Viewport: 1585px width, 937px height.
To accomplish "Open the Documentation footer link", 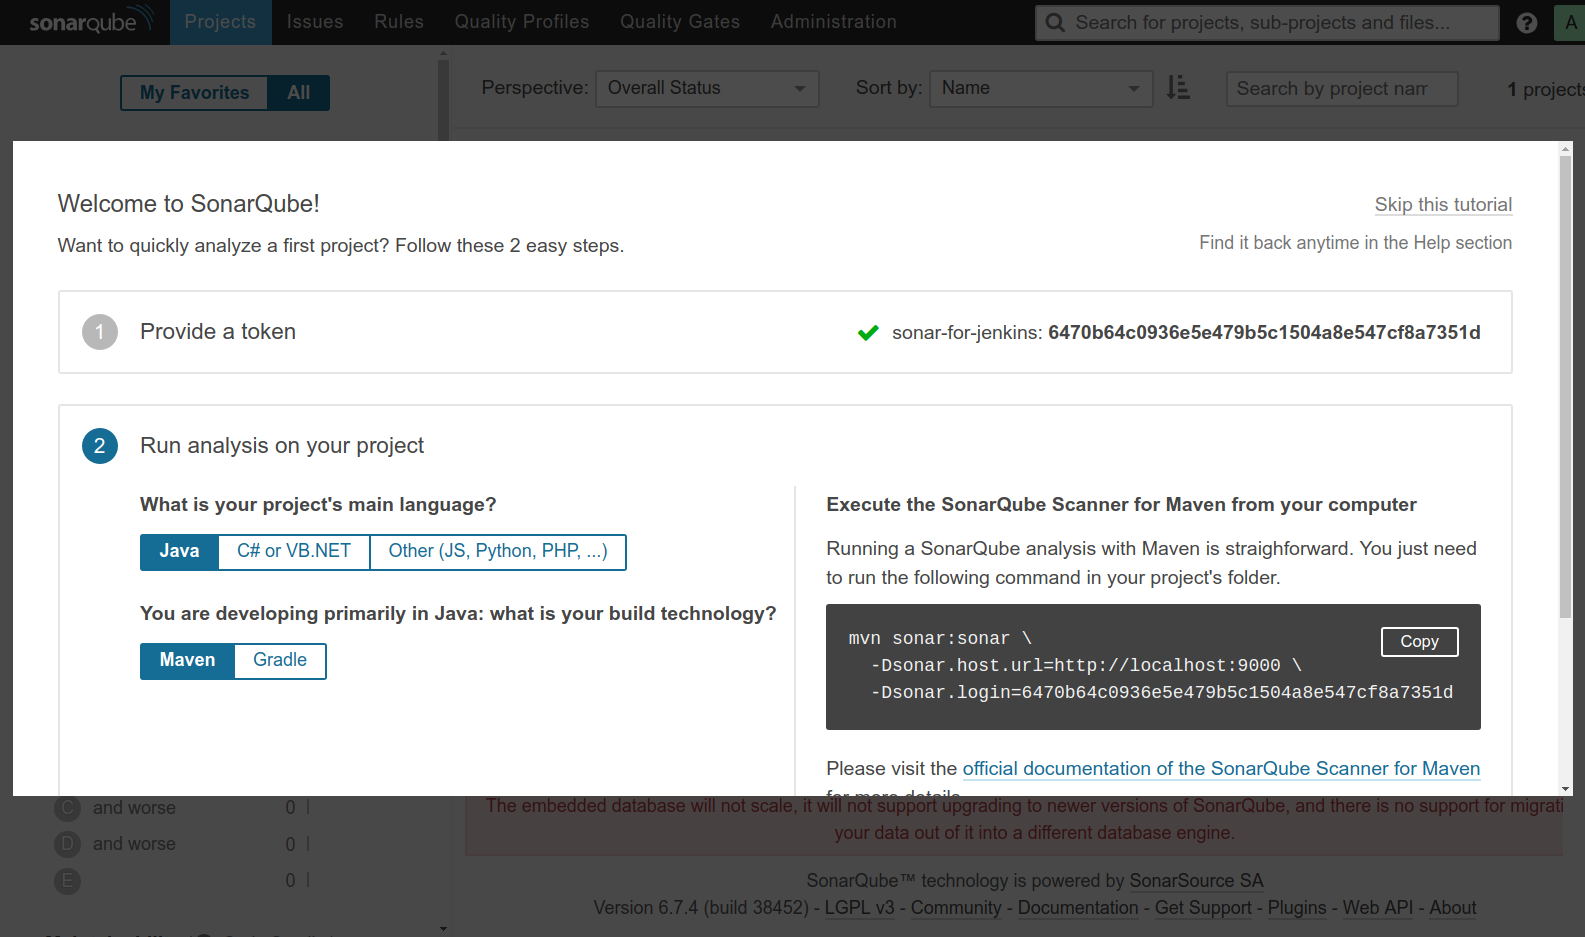I will click(x=1078, y=908).
